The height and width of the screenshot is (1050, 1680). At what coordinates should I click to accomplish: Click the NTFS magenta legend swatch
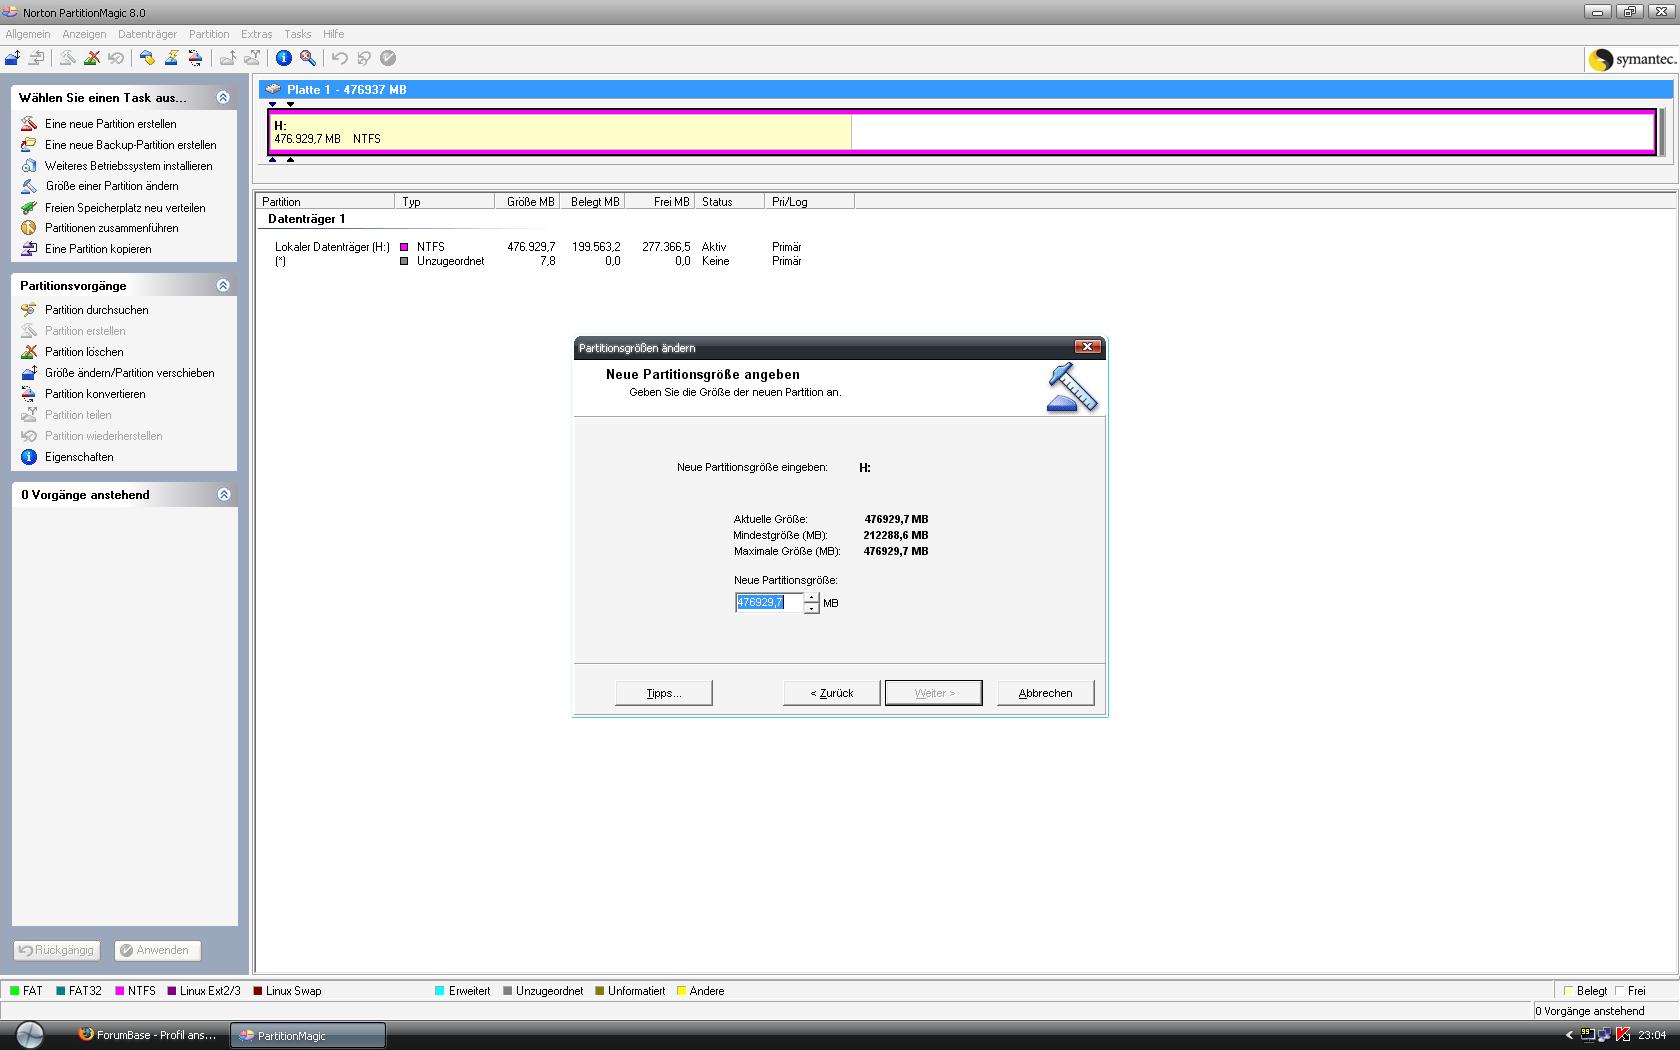120,991
